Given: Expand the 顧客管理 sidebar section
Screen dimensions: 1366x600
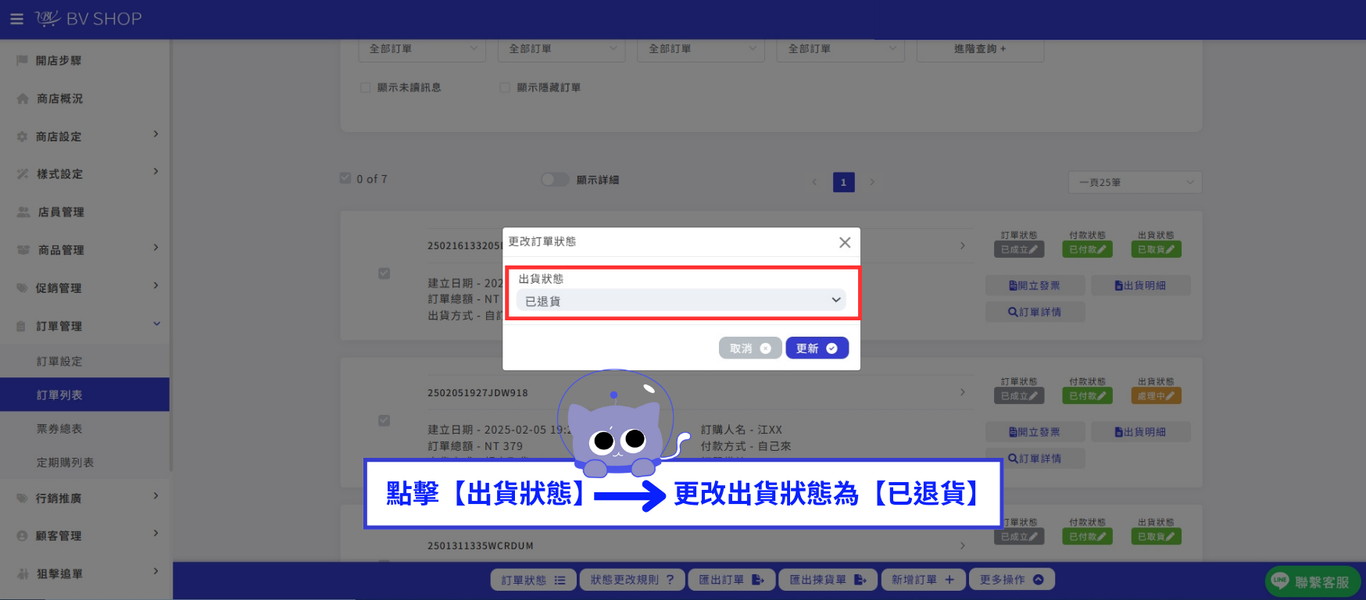Looking at the screenshot, I should click(x=85, y=536).
